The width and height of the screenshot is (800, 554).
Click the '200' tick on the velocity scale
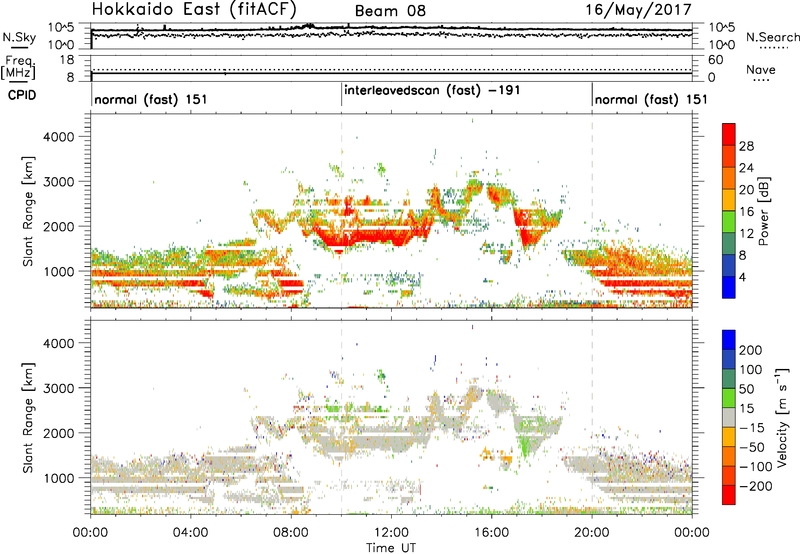click(x=751, y=350)
